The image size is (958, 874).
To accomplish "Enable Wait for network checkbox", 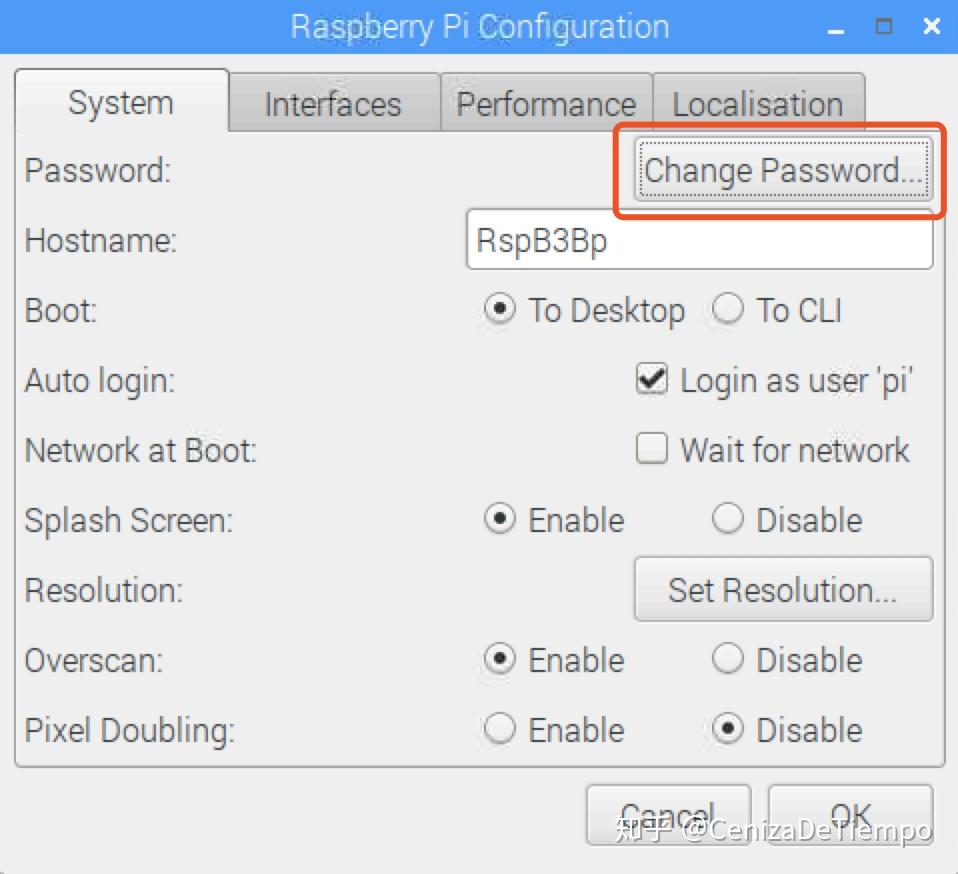I will [652, 450].
